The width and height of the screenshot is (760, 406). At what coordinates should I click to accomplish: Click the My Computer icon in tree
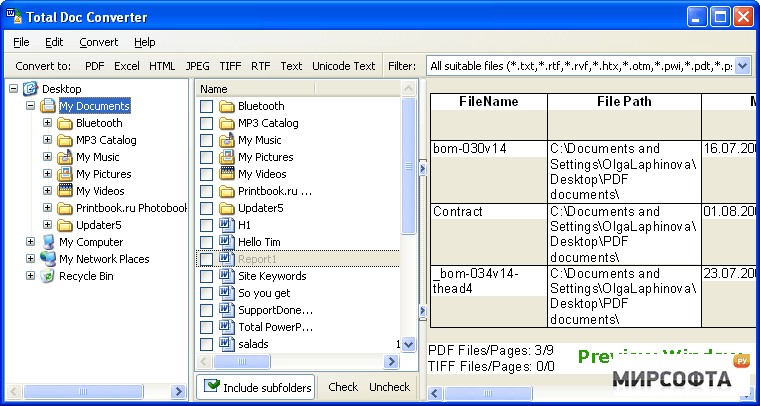pyautogui.click(x=48, y=242)
